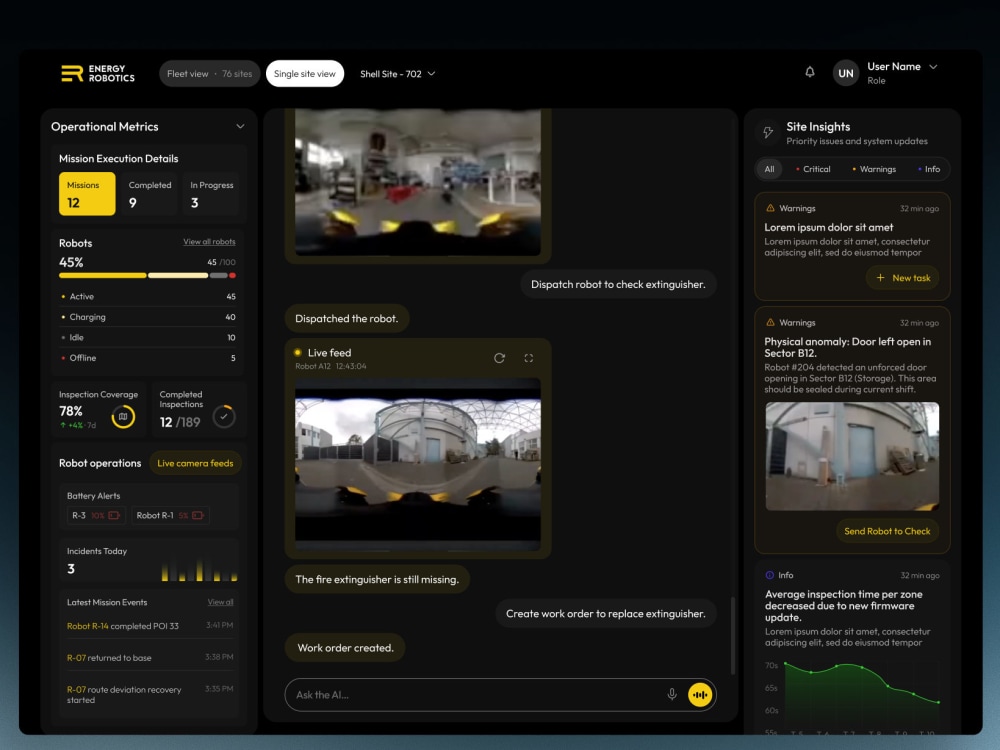Click View all mission events
Viewport: 1000px width, 750px height.
pos(220,602)
